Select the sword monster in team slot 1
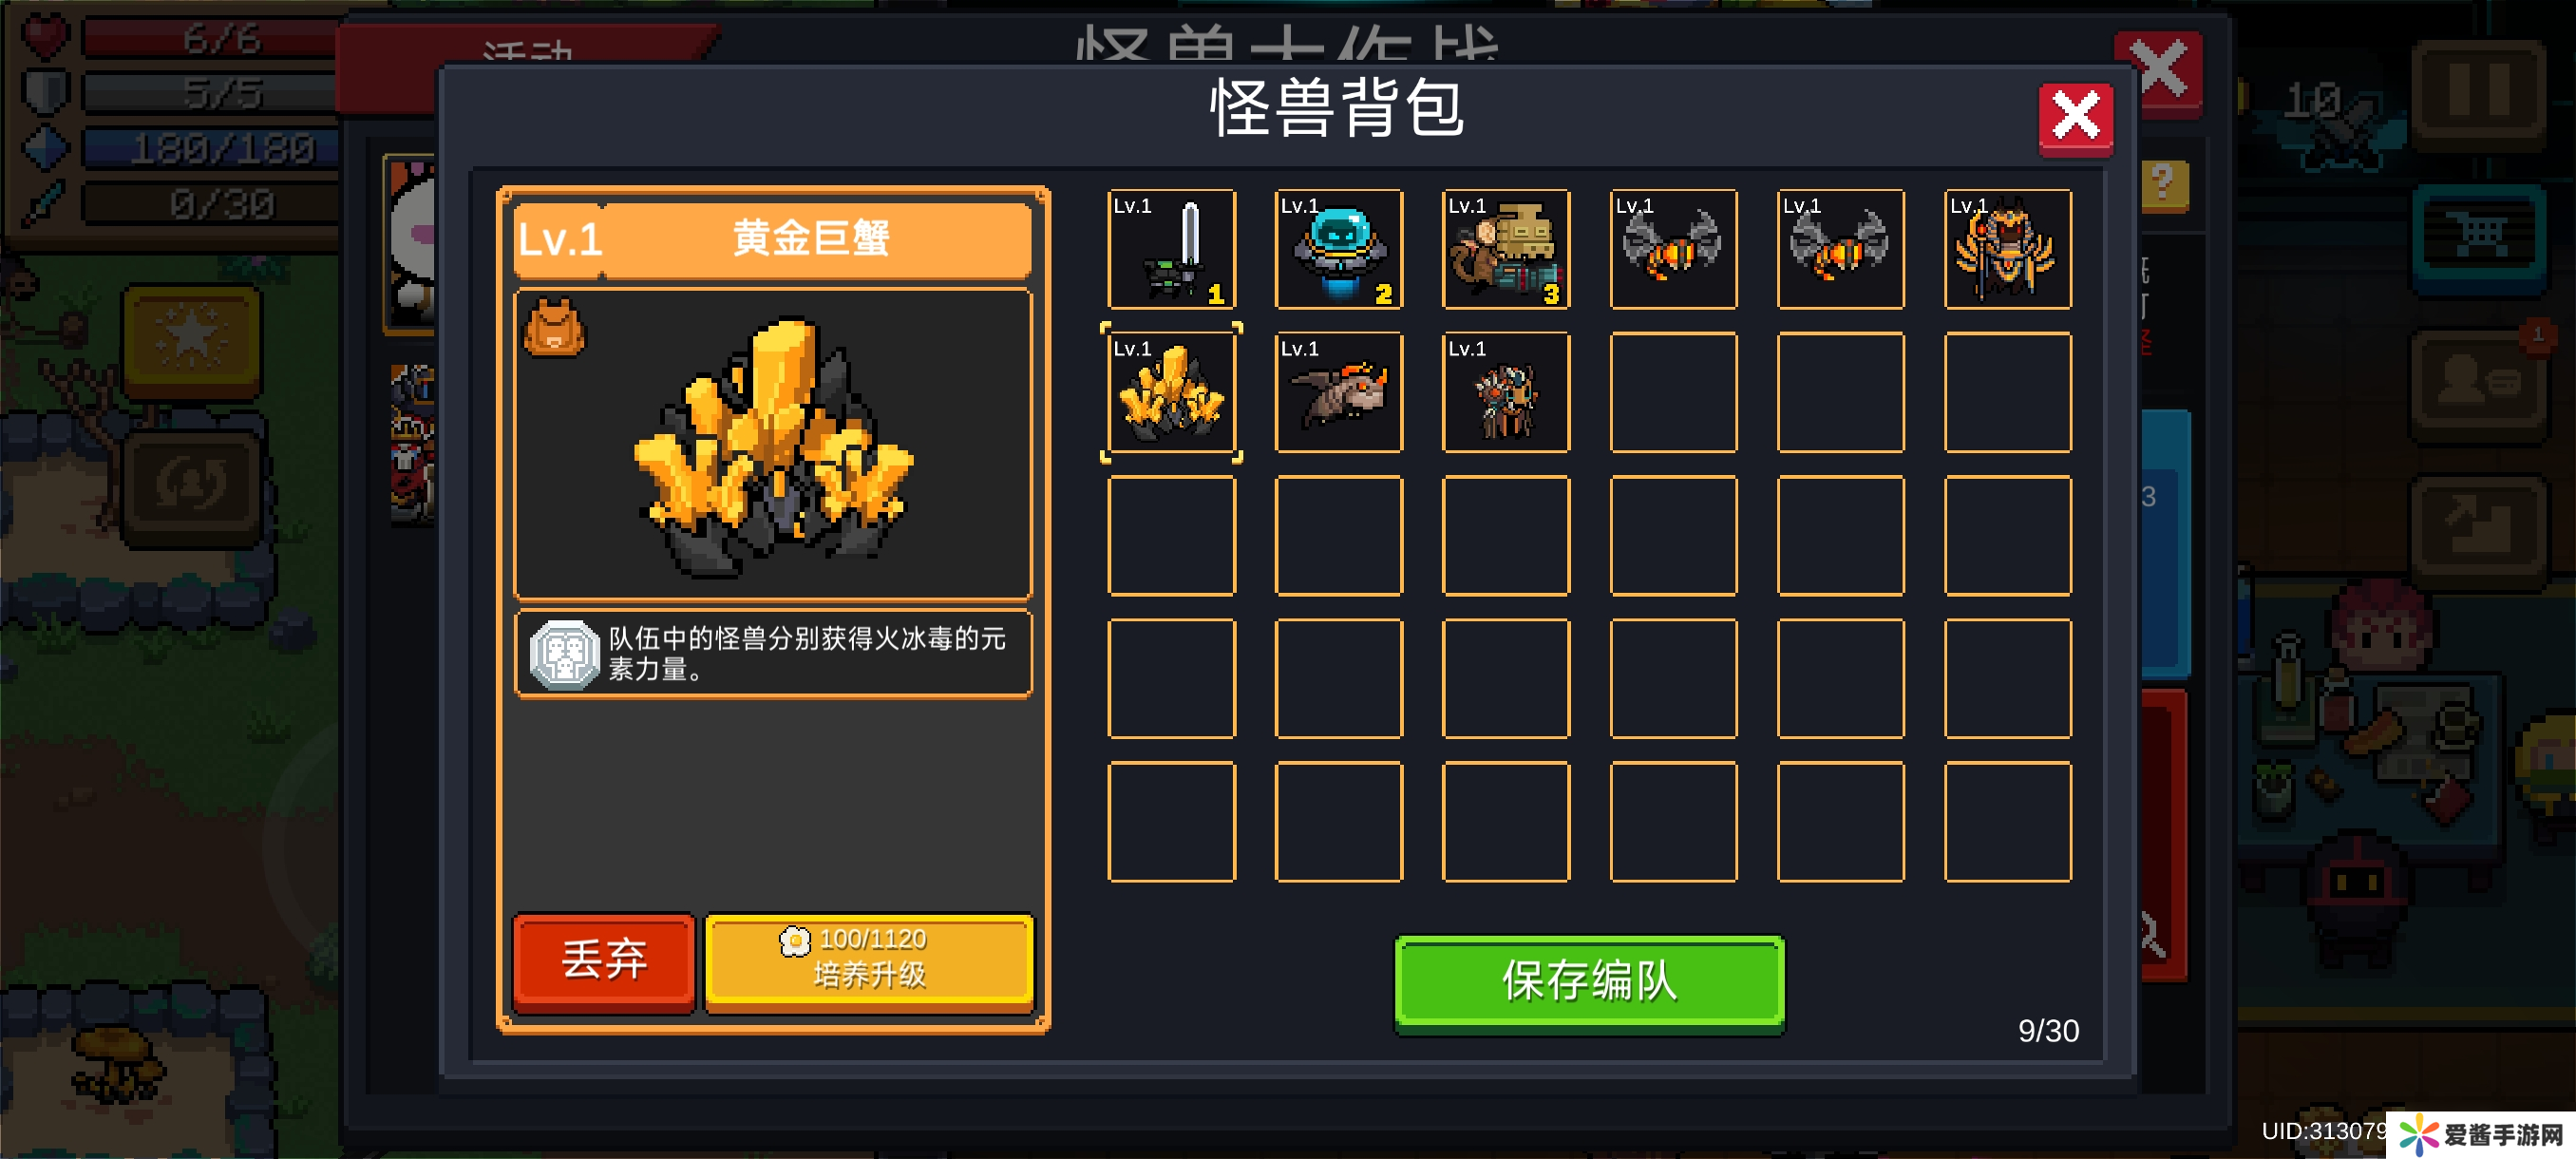Viewport: 2576px width, 1159px height. [x=1171, y=249]
